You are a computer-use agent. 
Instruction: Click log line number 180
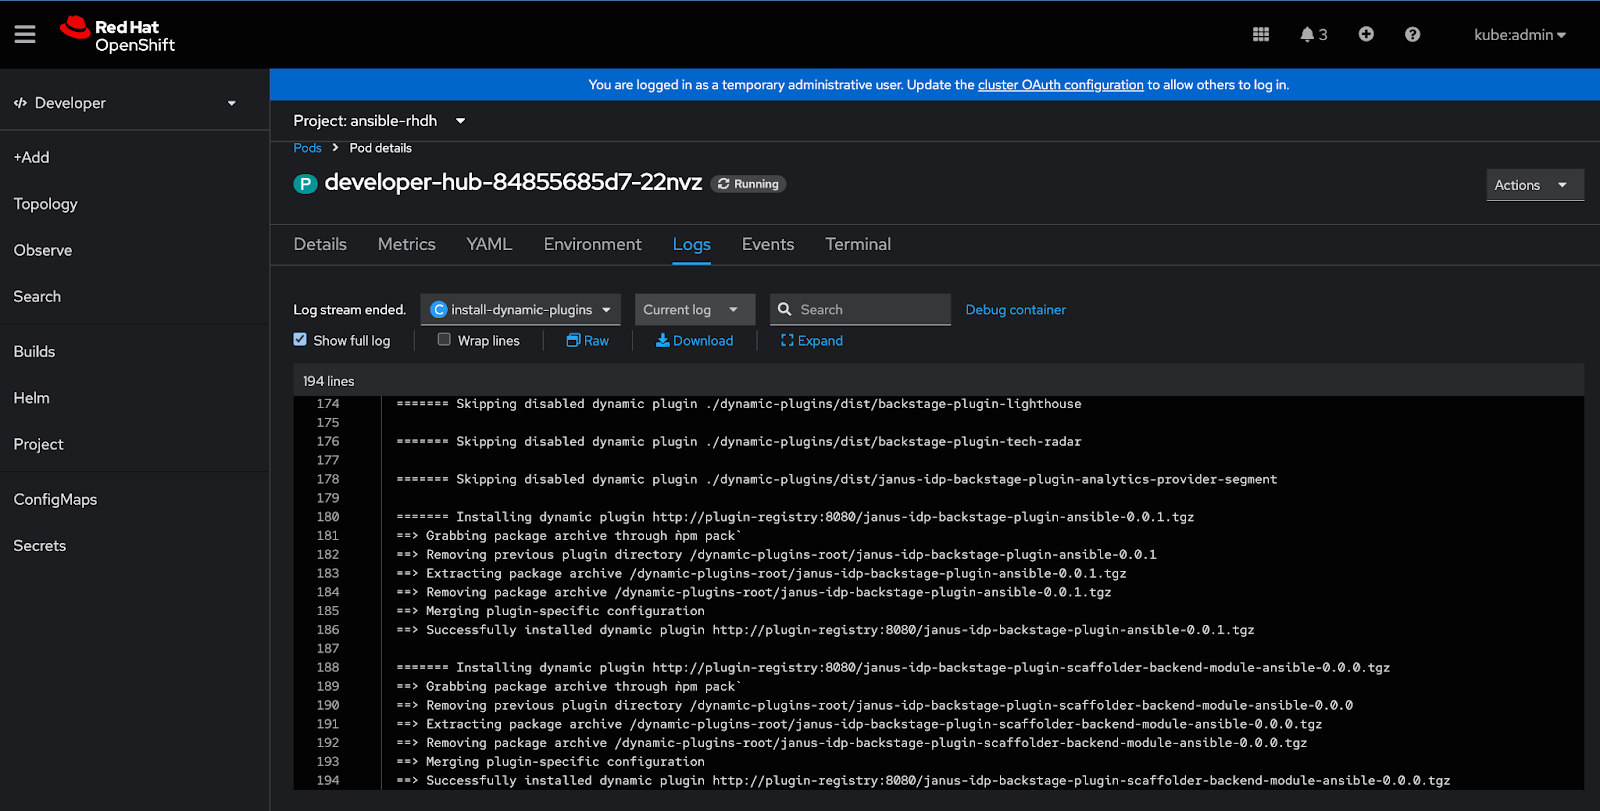point(328,517)
